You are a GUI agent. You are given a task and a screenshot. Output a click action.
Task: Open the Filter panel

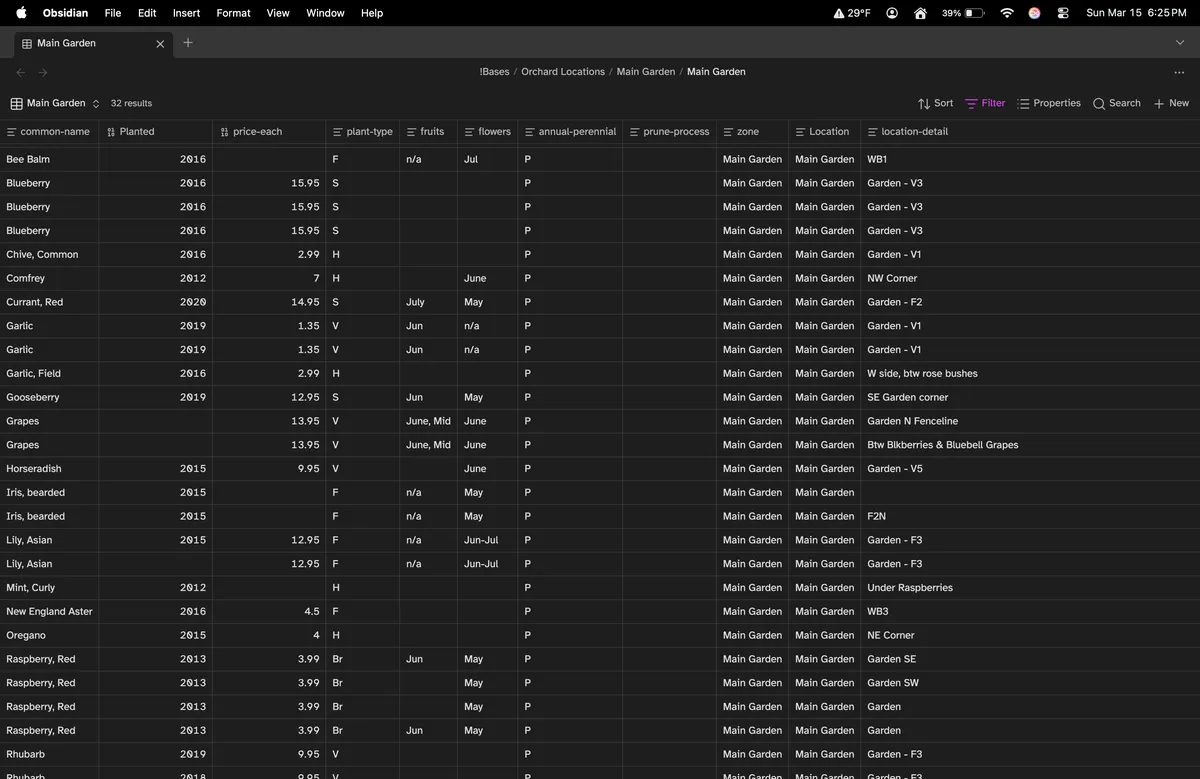tap(985, 103)
